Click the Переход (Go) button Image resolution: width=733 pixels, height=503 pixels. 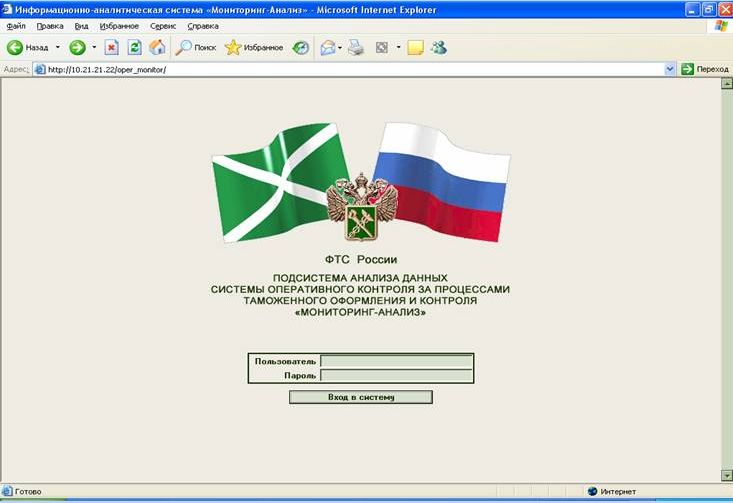(705, 69)
